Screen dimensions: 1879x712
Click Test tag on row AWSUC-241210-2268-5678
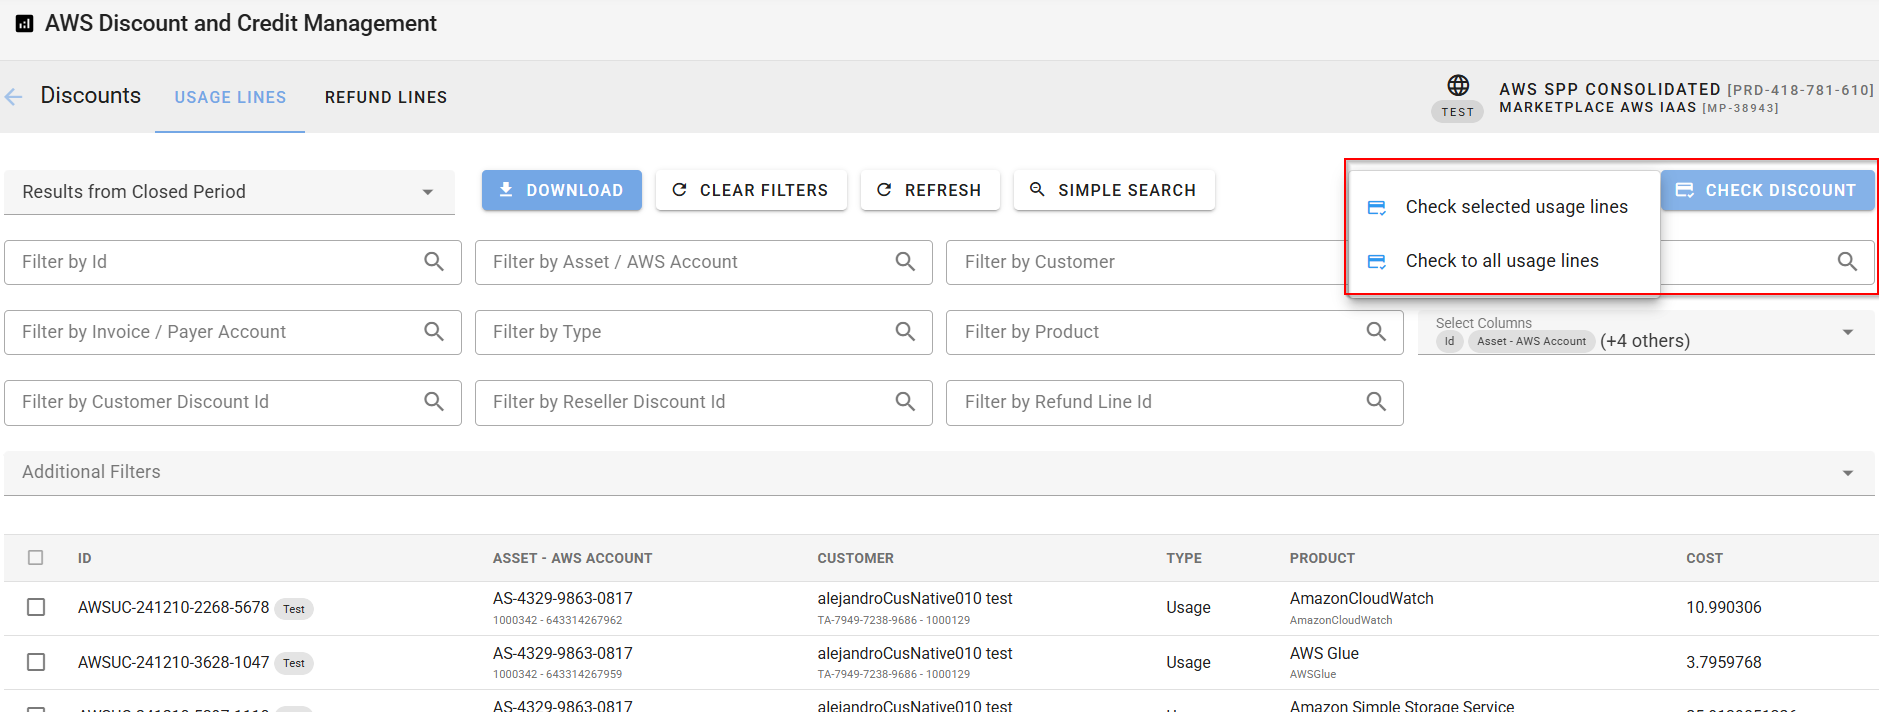pyautogui.click(x=294, y=608)
